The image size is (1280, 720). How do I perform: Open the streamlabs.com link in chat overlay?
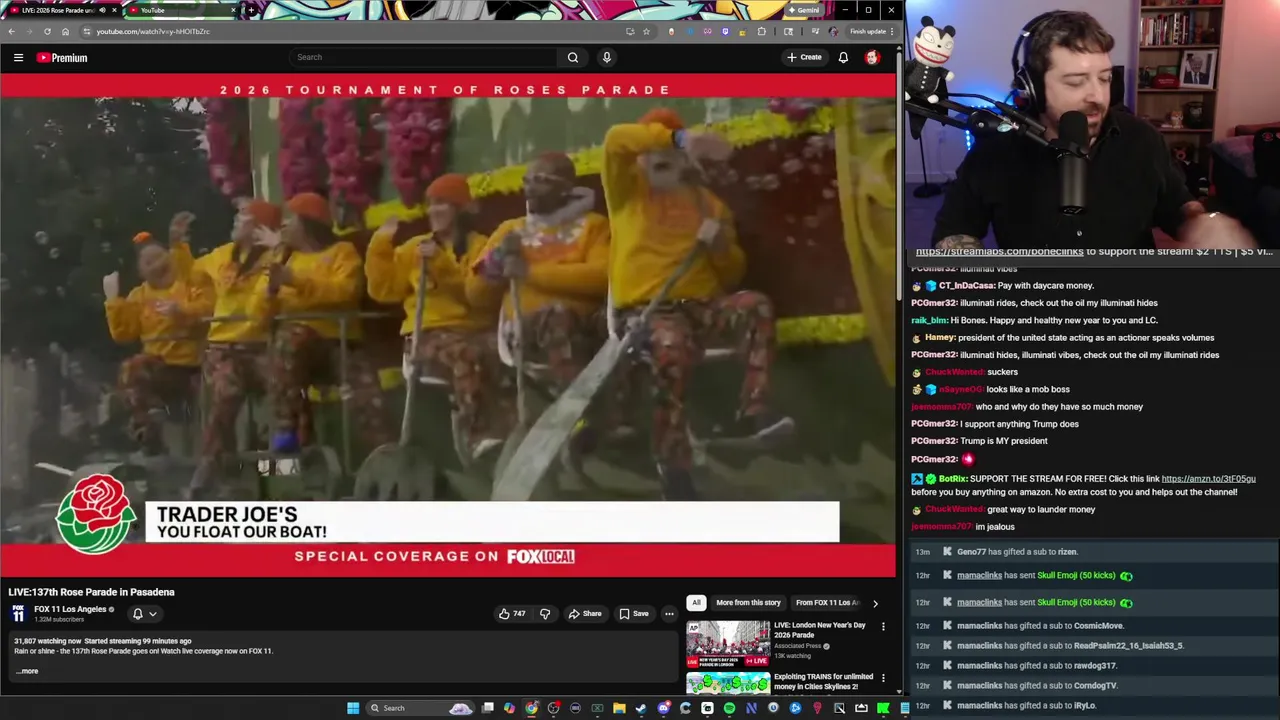999,252
